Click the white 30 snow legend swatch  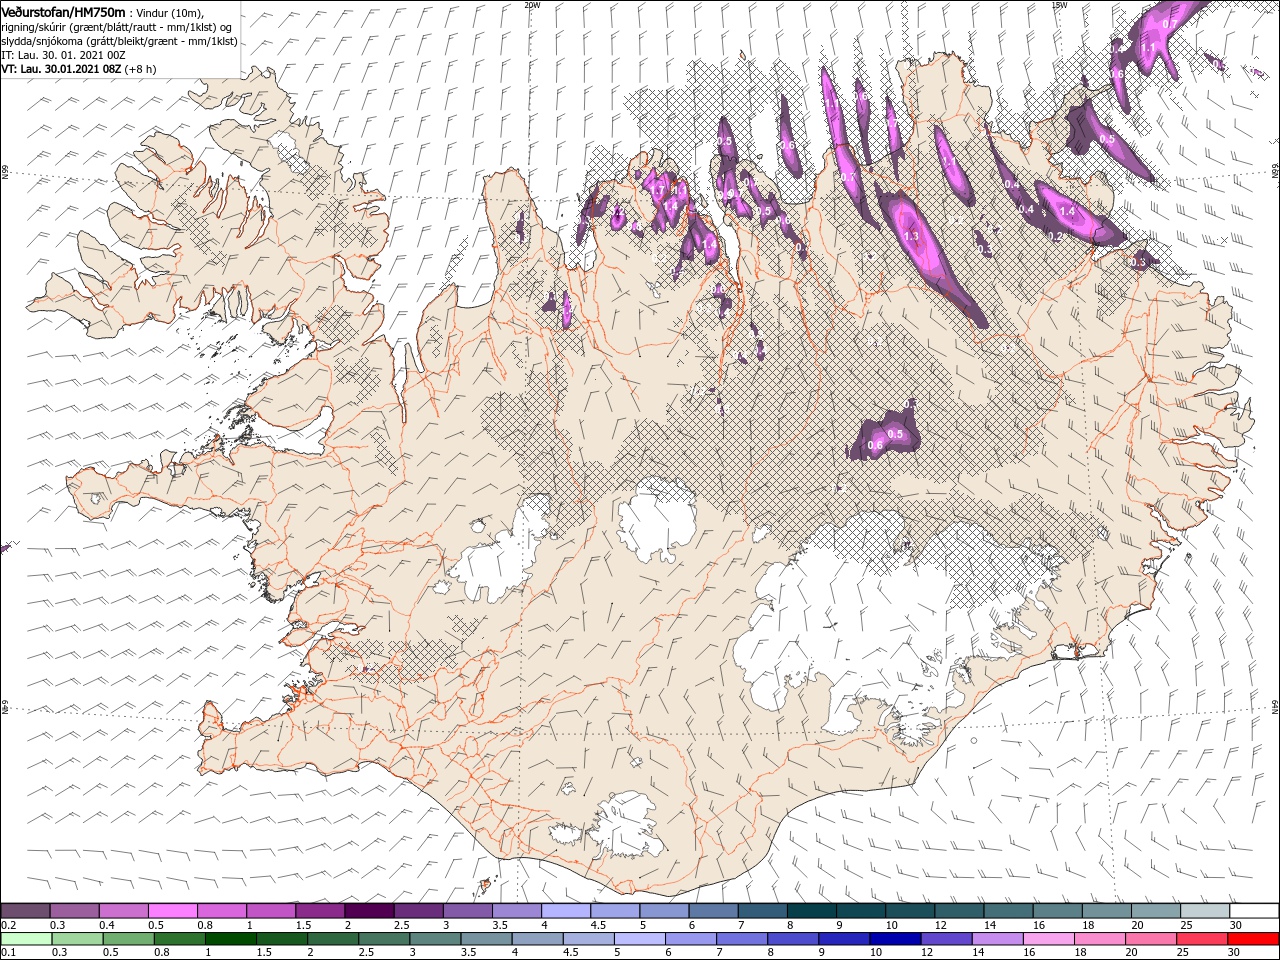coord(1255,911)
